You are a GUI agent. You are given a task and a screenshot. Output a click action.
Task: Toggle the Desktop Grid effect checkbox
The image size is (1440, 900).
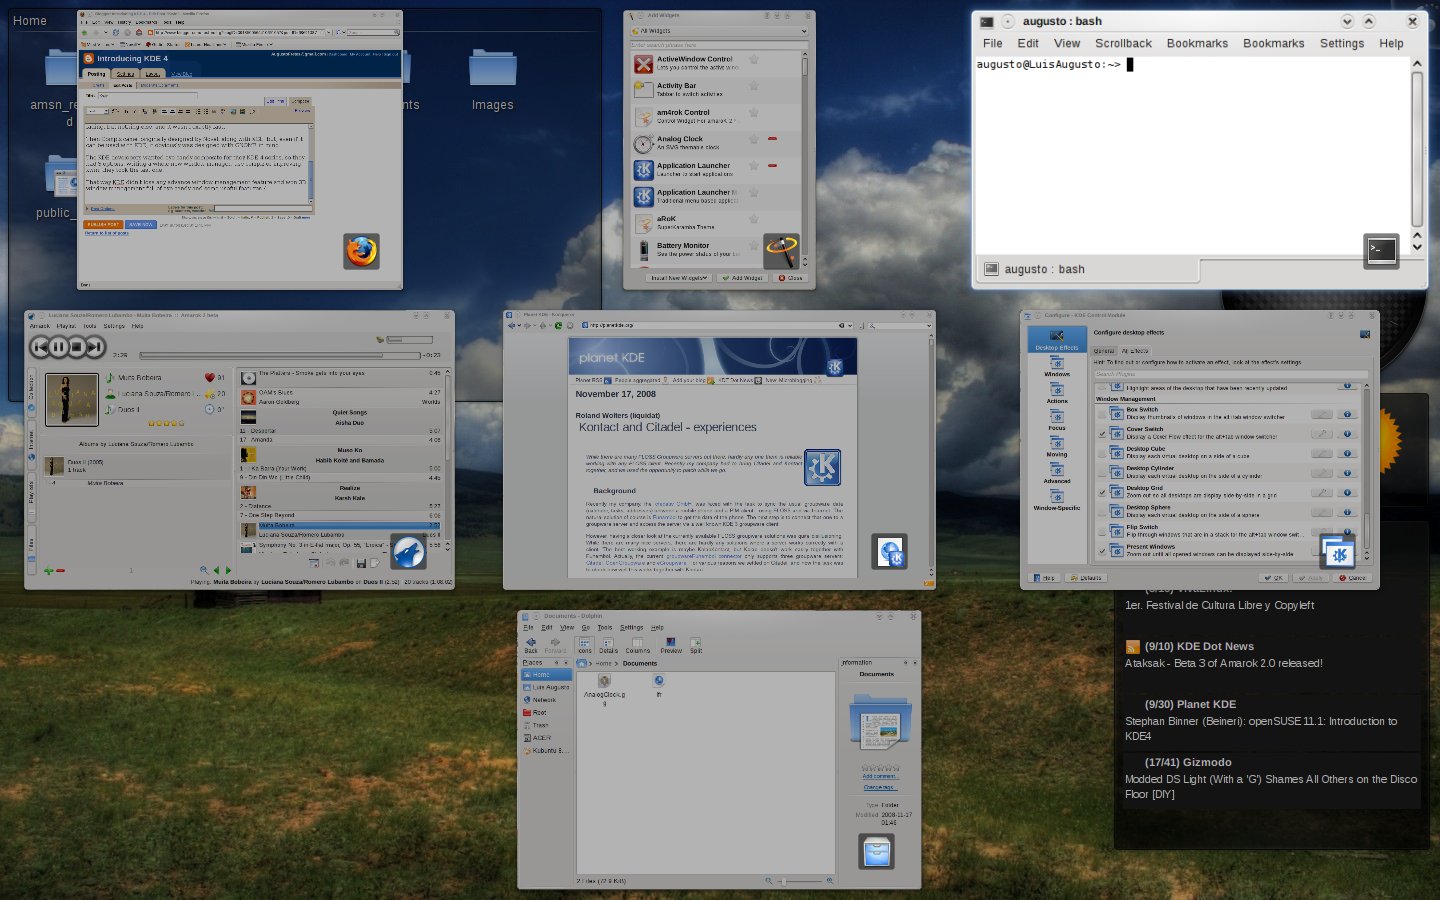point(1102,492)
